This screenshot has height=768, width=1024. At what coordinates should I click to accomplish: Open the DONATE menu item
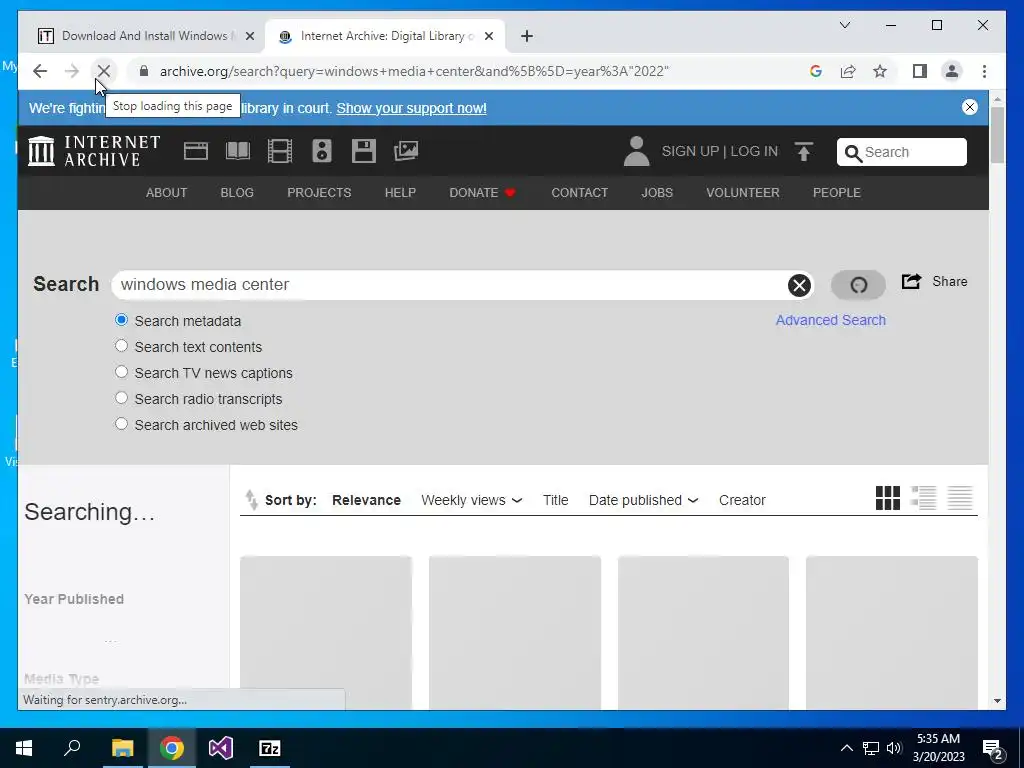click(483, 193)
